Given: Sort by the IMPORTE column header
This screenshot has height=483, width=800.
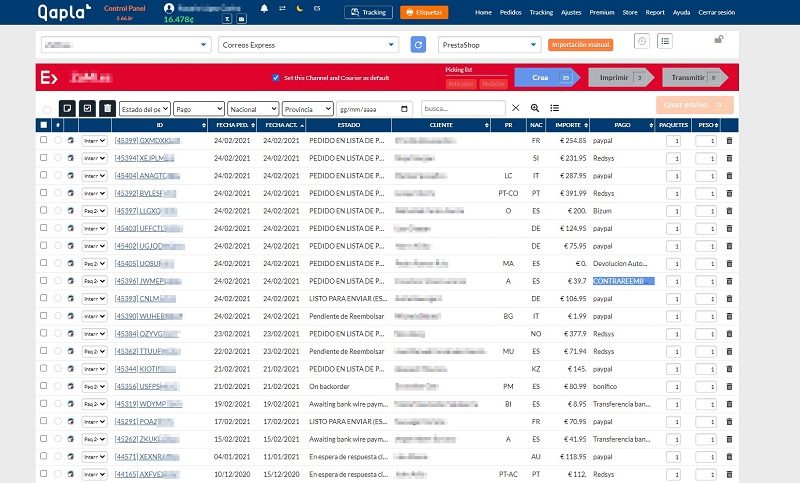Looking at the screenshot, I should pyautogui.click(x=570, y=125).
